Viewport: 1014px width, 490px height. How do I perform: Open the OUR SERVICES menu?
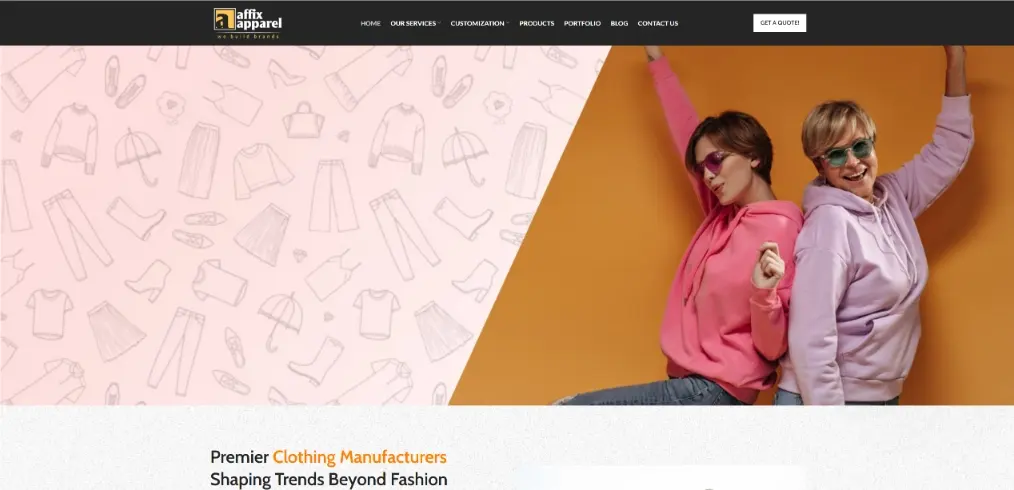coord(413,23)
